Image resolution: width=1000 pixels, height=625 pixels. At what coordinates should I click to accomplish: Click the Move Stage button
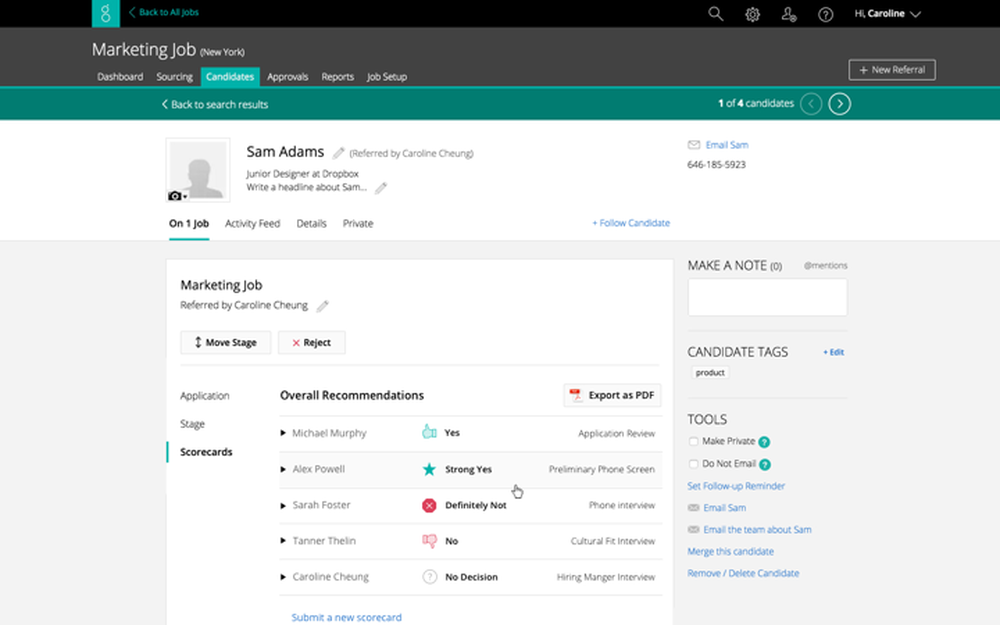pyautogui.click(x=225, y=342)
